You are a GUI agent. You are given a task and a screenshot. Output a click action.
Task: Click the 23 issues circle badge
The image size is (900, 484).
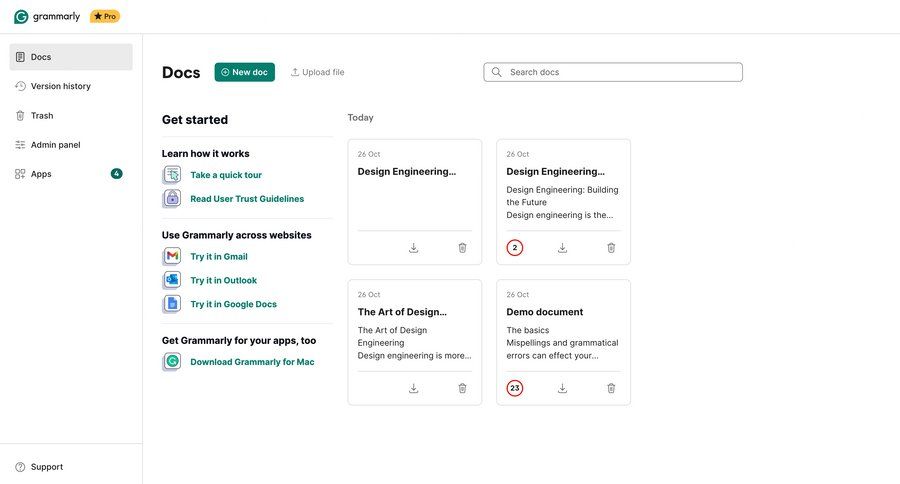click(x=515, y=389)
